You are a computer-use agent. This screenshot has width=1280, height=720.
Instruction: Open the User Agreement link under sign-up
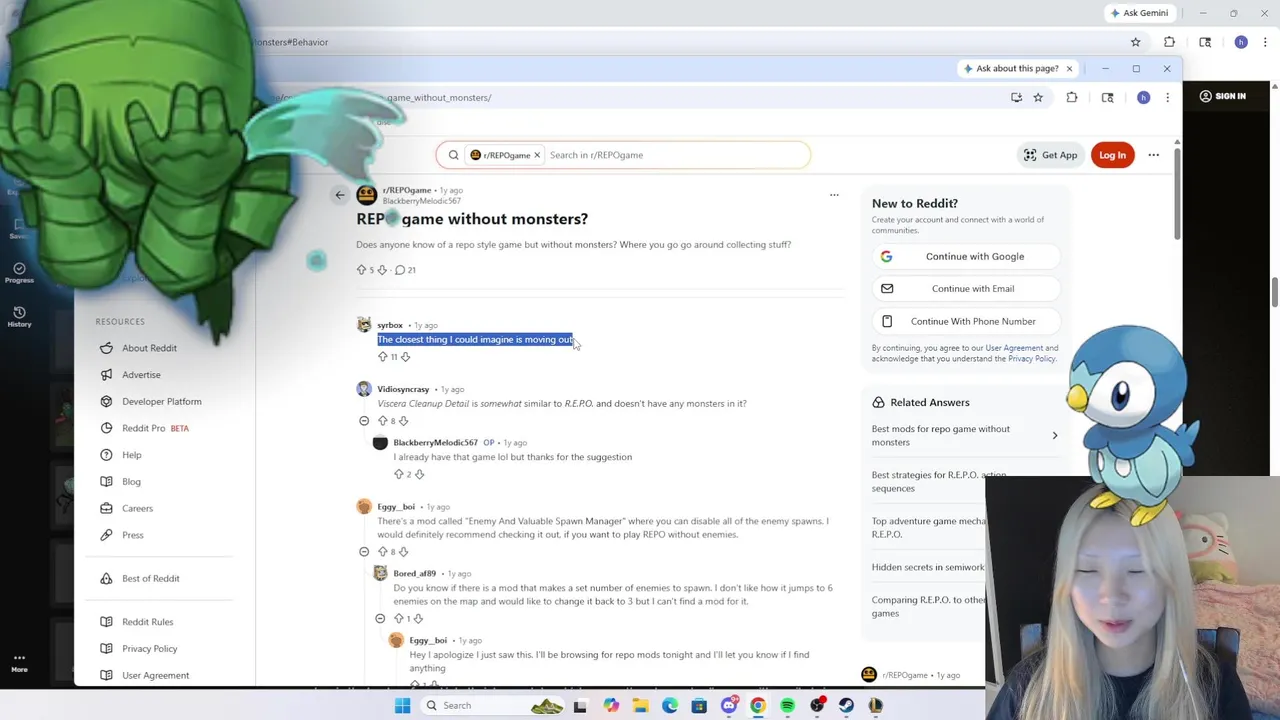tap(1013, 348)
